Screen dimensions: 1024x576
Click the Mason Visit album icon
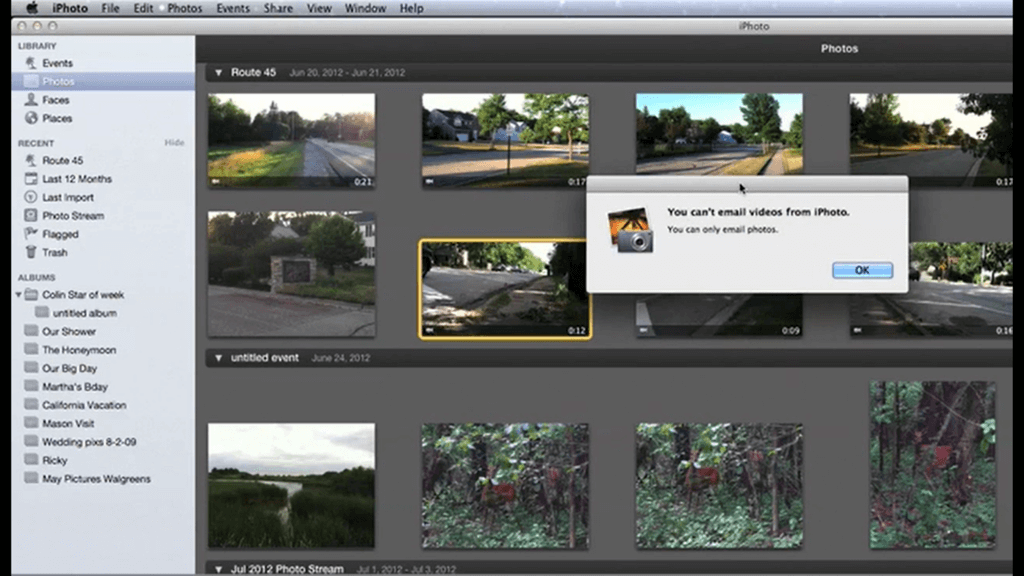click(x=31, y=423)
